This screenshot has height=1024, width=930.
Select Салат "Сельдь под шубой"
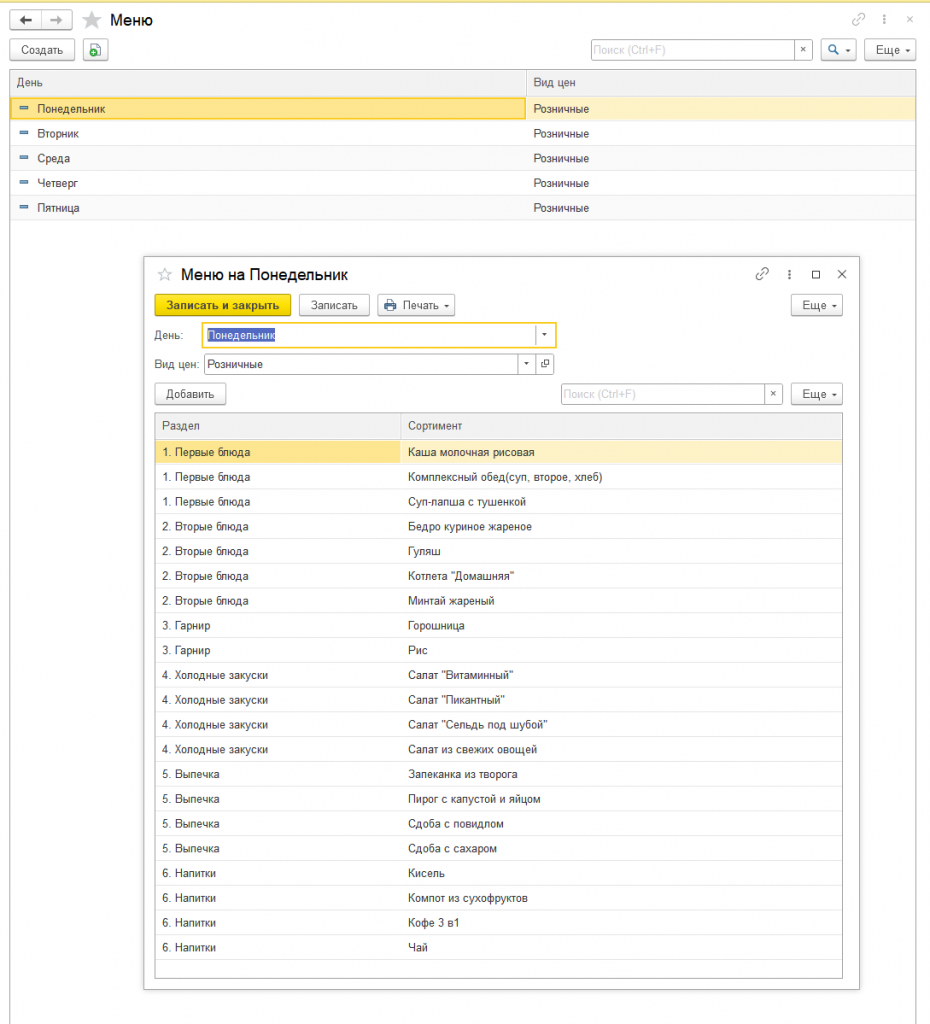pos(498,725)
